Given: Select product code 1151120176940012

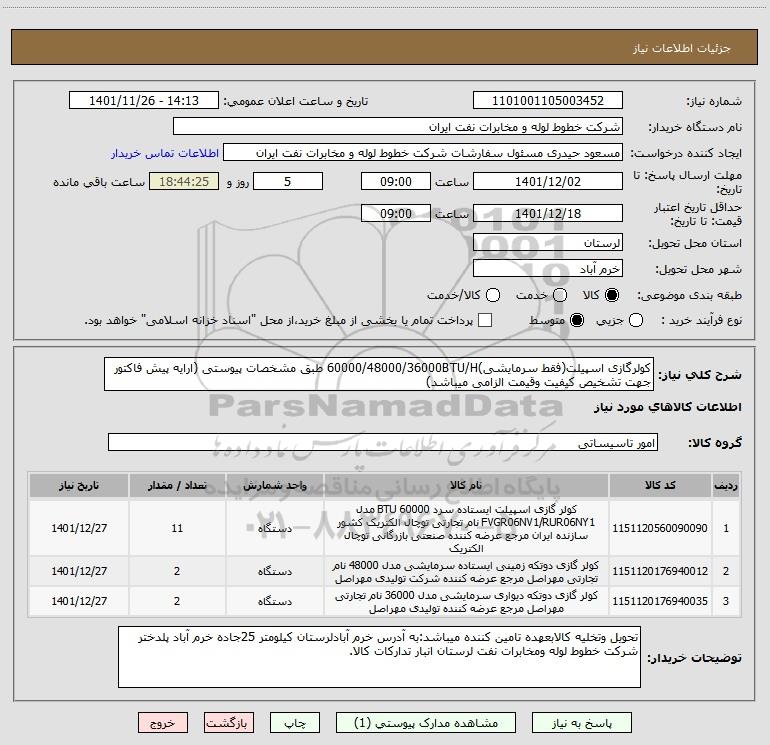Looking at the screenshot, I should (660, 571).
